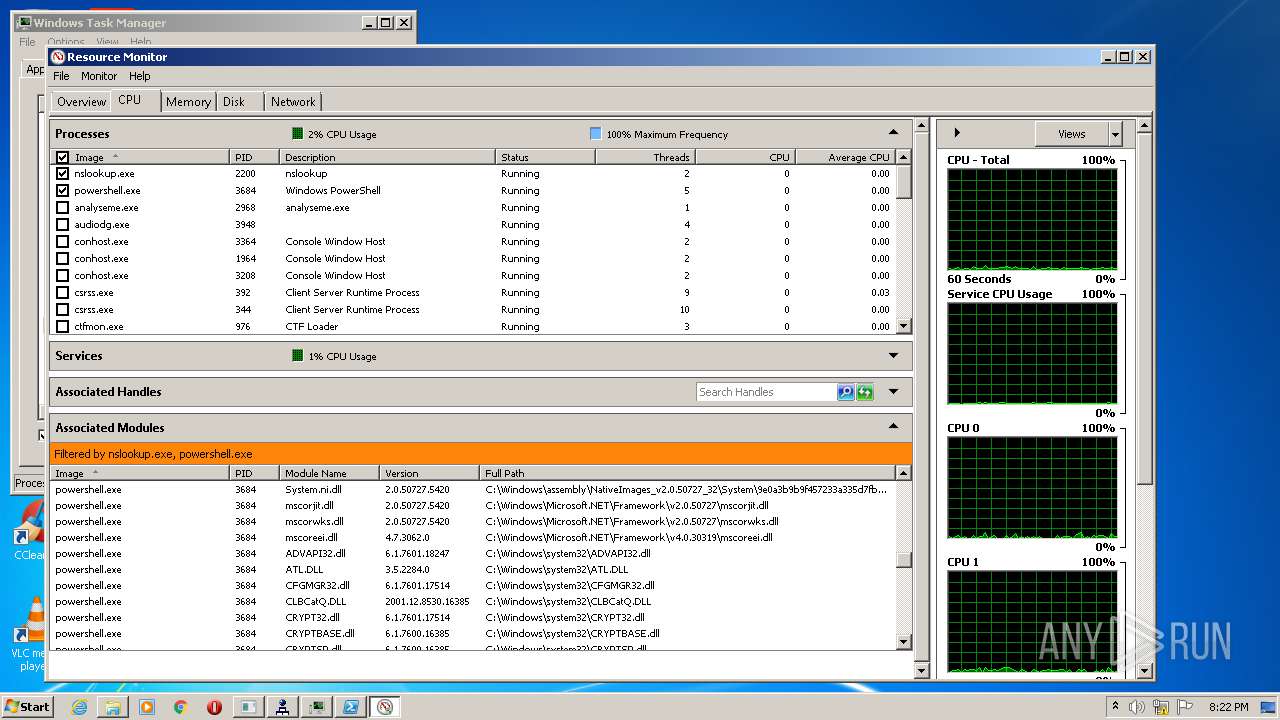Check the conhost.exe PID 3364 checkbox
Viewport: 1280px width, 720px height.
(x=63, y=241)
